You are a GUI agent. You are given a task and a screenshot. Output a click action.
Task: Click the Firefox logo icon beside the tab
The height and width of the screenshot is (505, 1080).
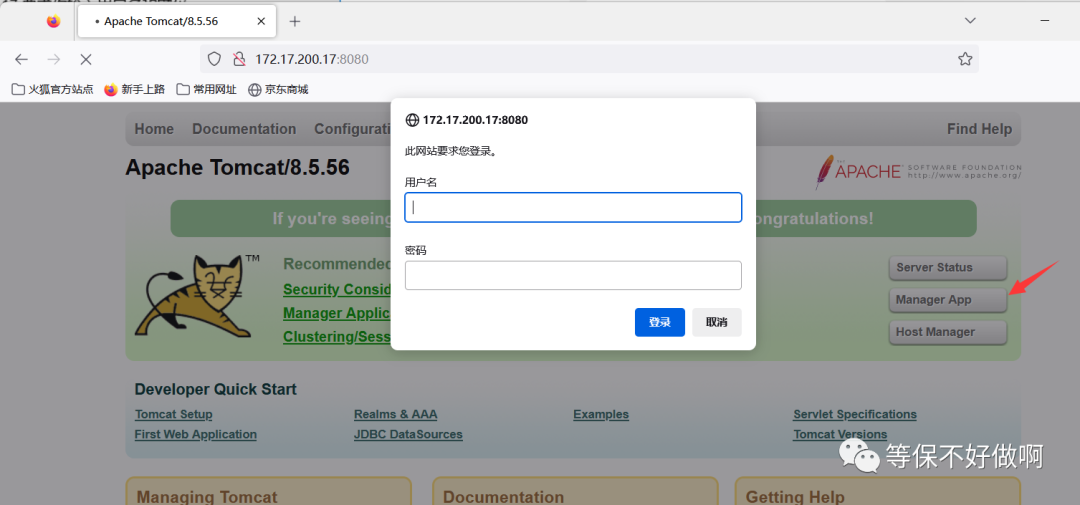(x=54, y=21)
